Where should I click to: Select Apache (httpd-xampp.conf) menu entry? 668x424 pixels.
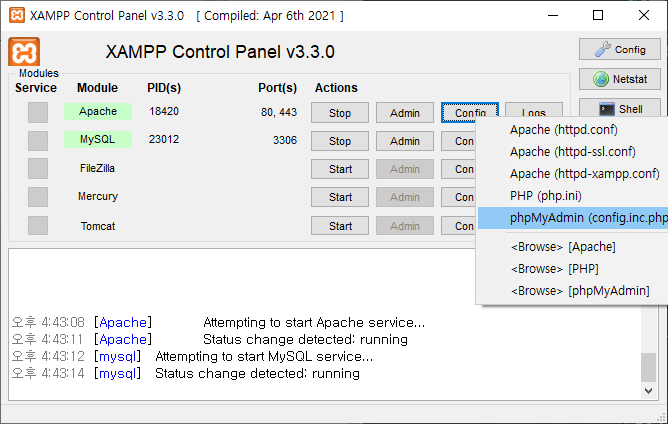click(573, 174)
